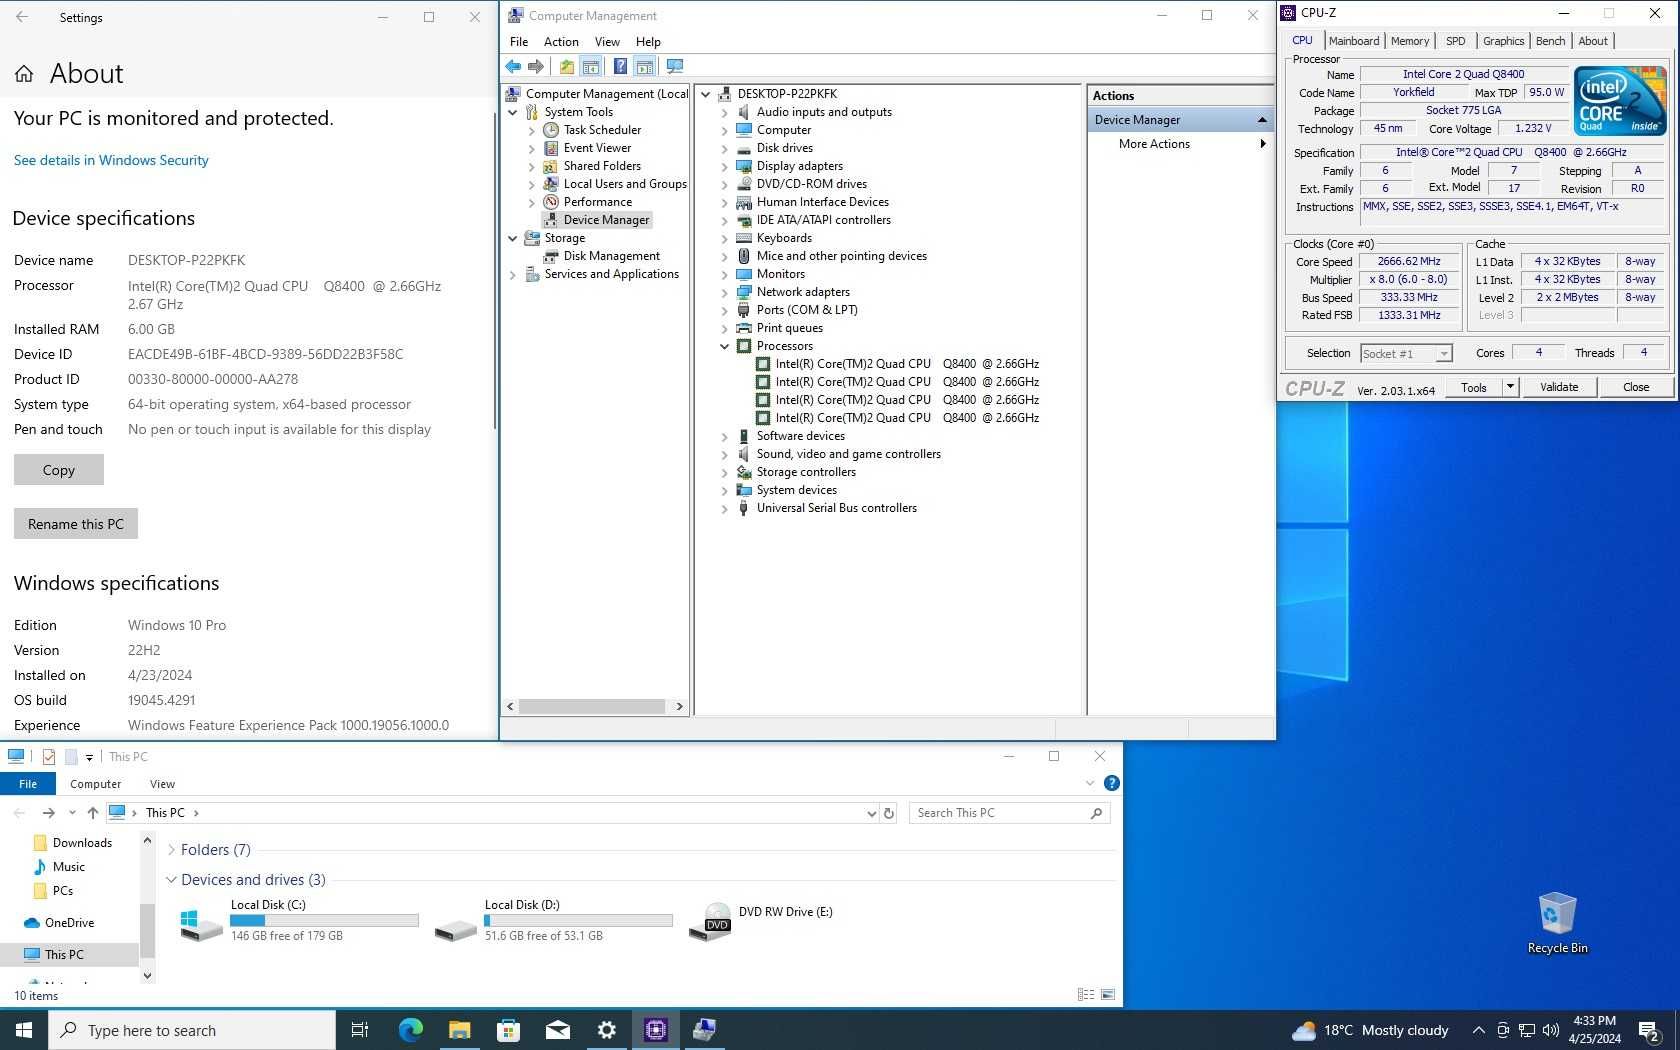Click the Settings home icon beside About

pyautogui.click(x=24, y=74)
